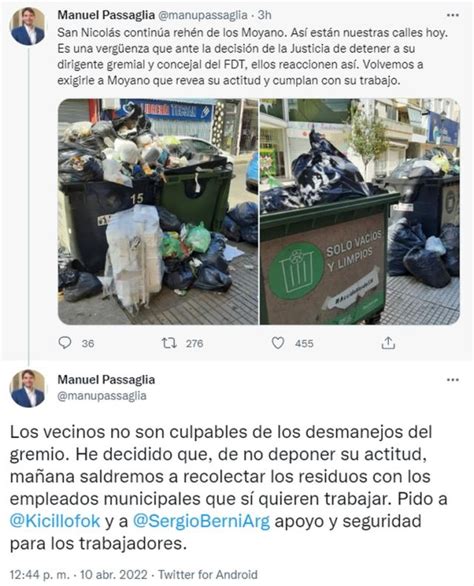Click the share upload icon
Screen dimensions: 474x586
coord(388,343)
